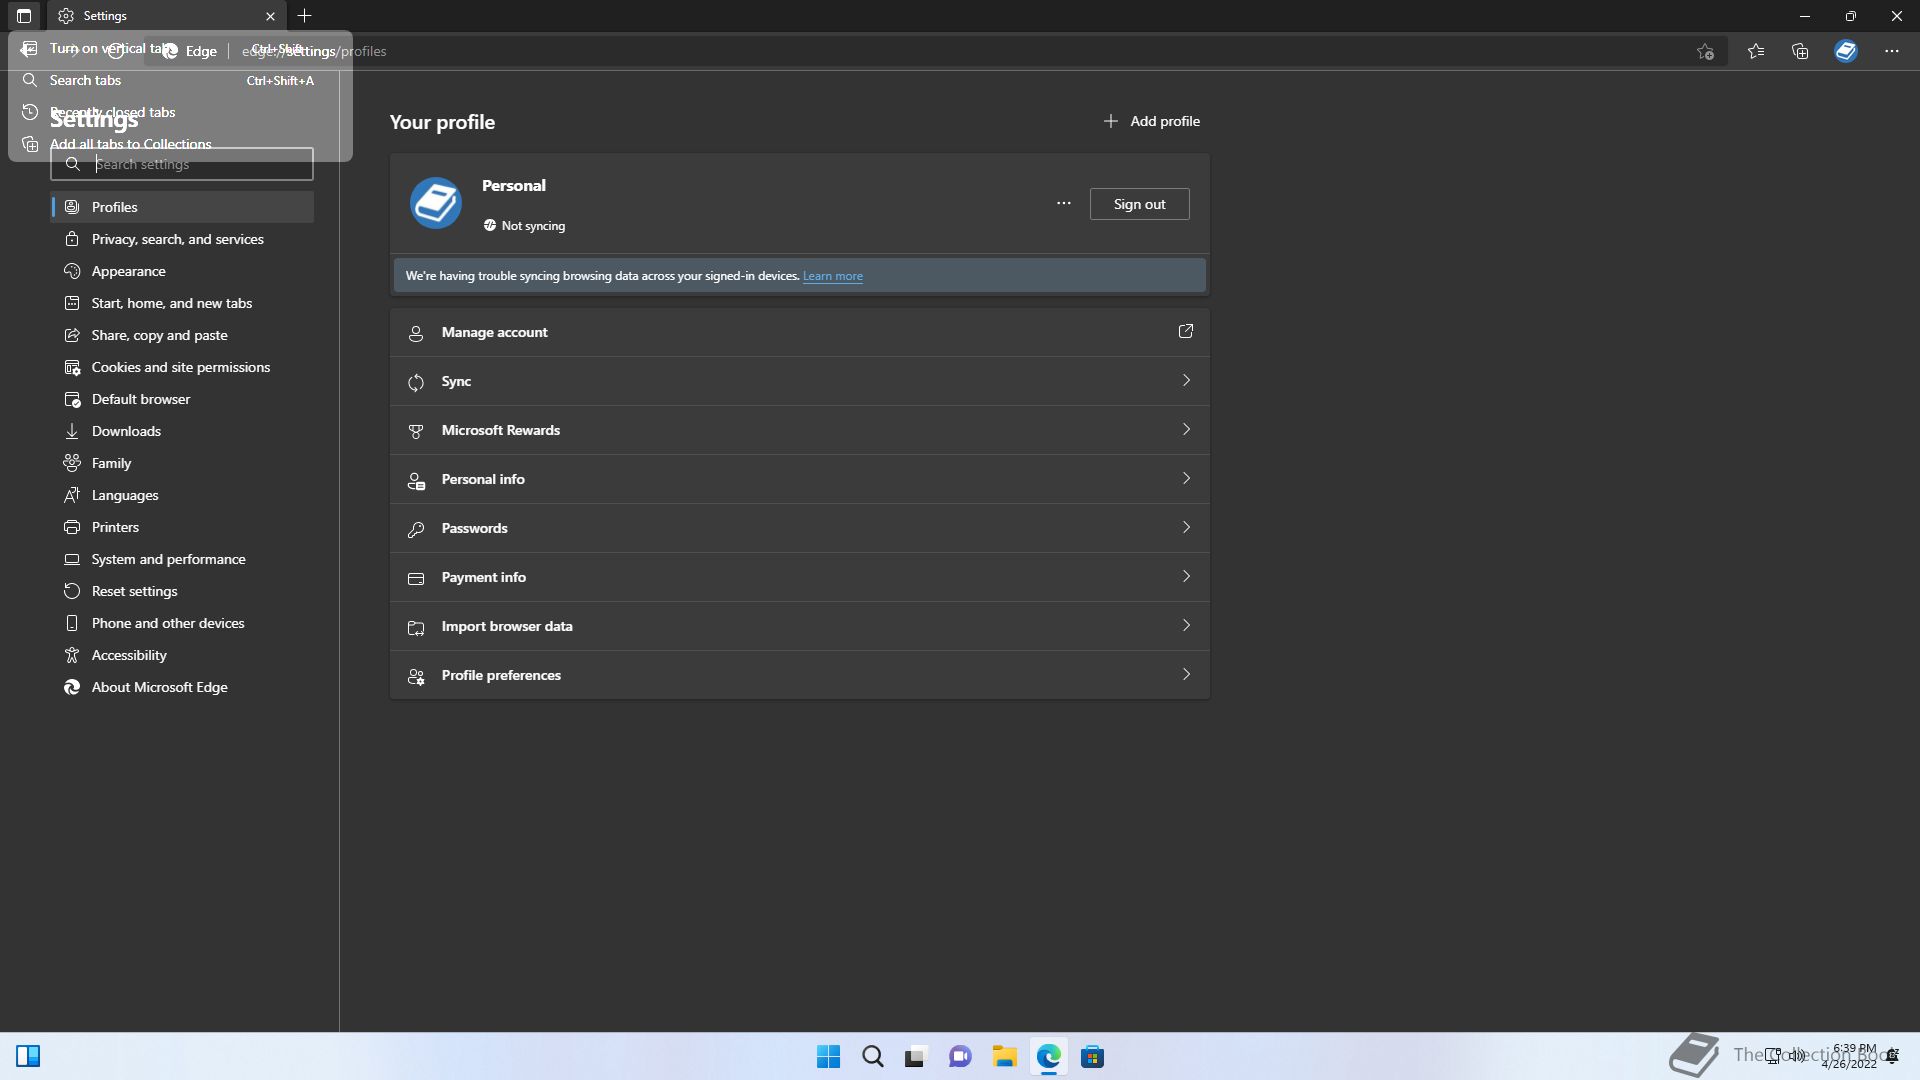Follow the Learn more sync link

[832, 276]
